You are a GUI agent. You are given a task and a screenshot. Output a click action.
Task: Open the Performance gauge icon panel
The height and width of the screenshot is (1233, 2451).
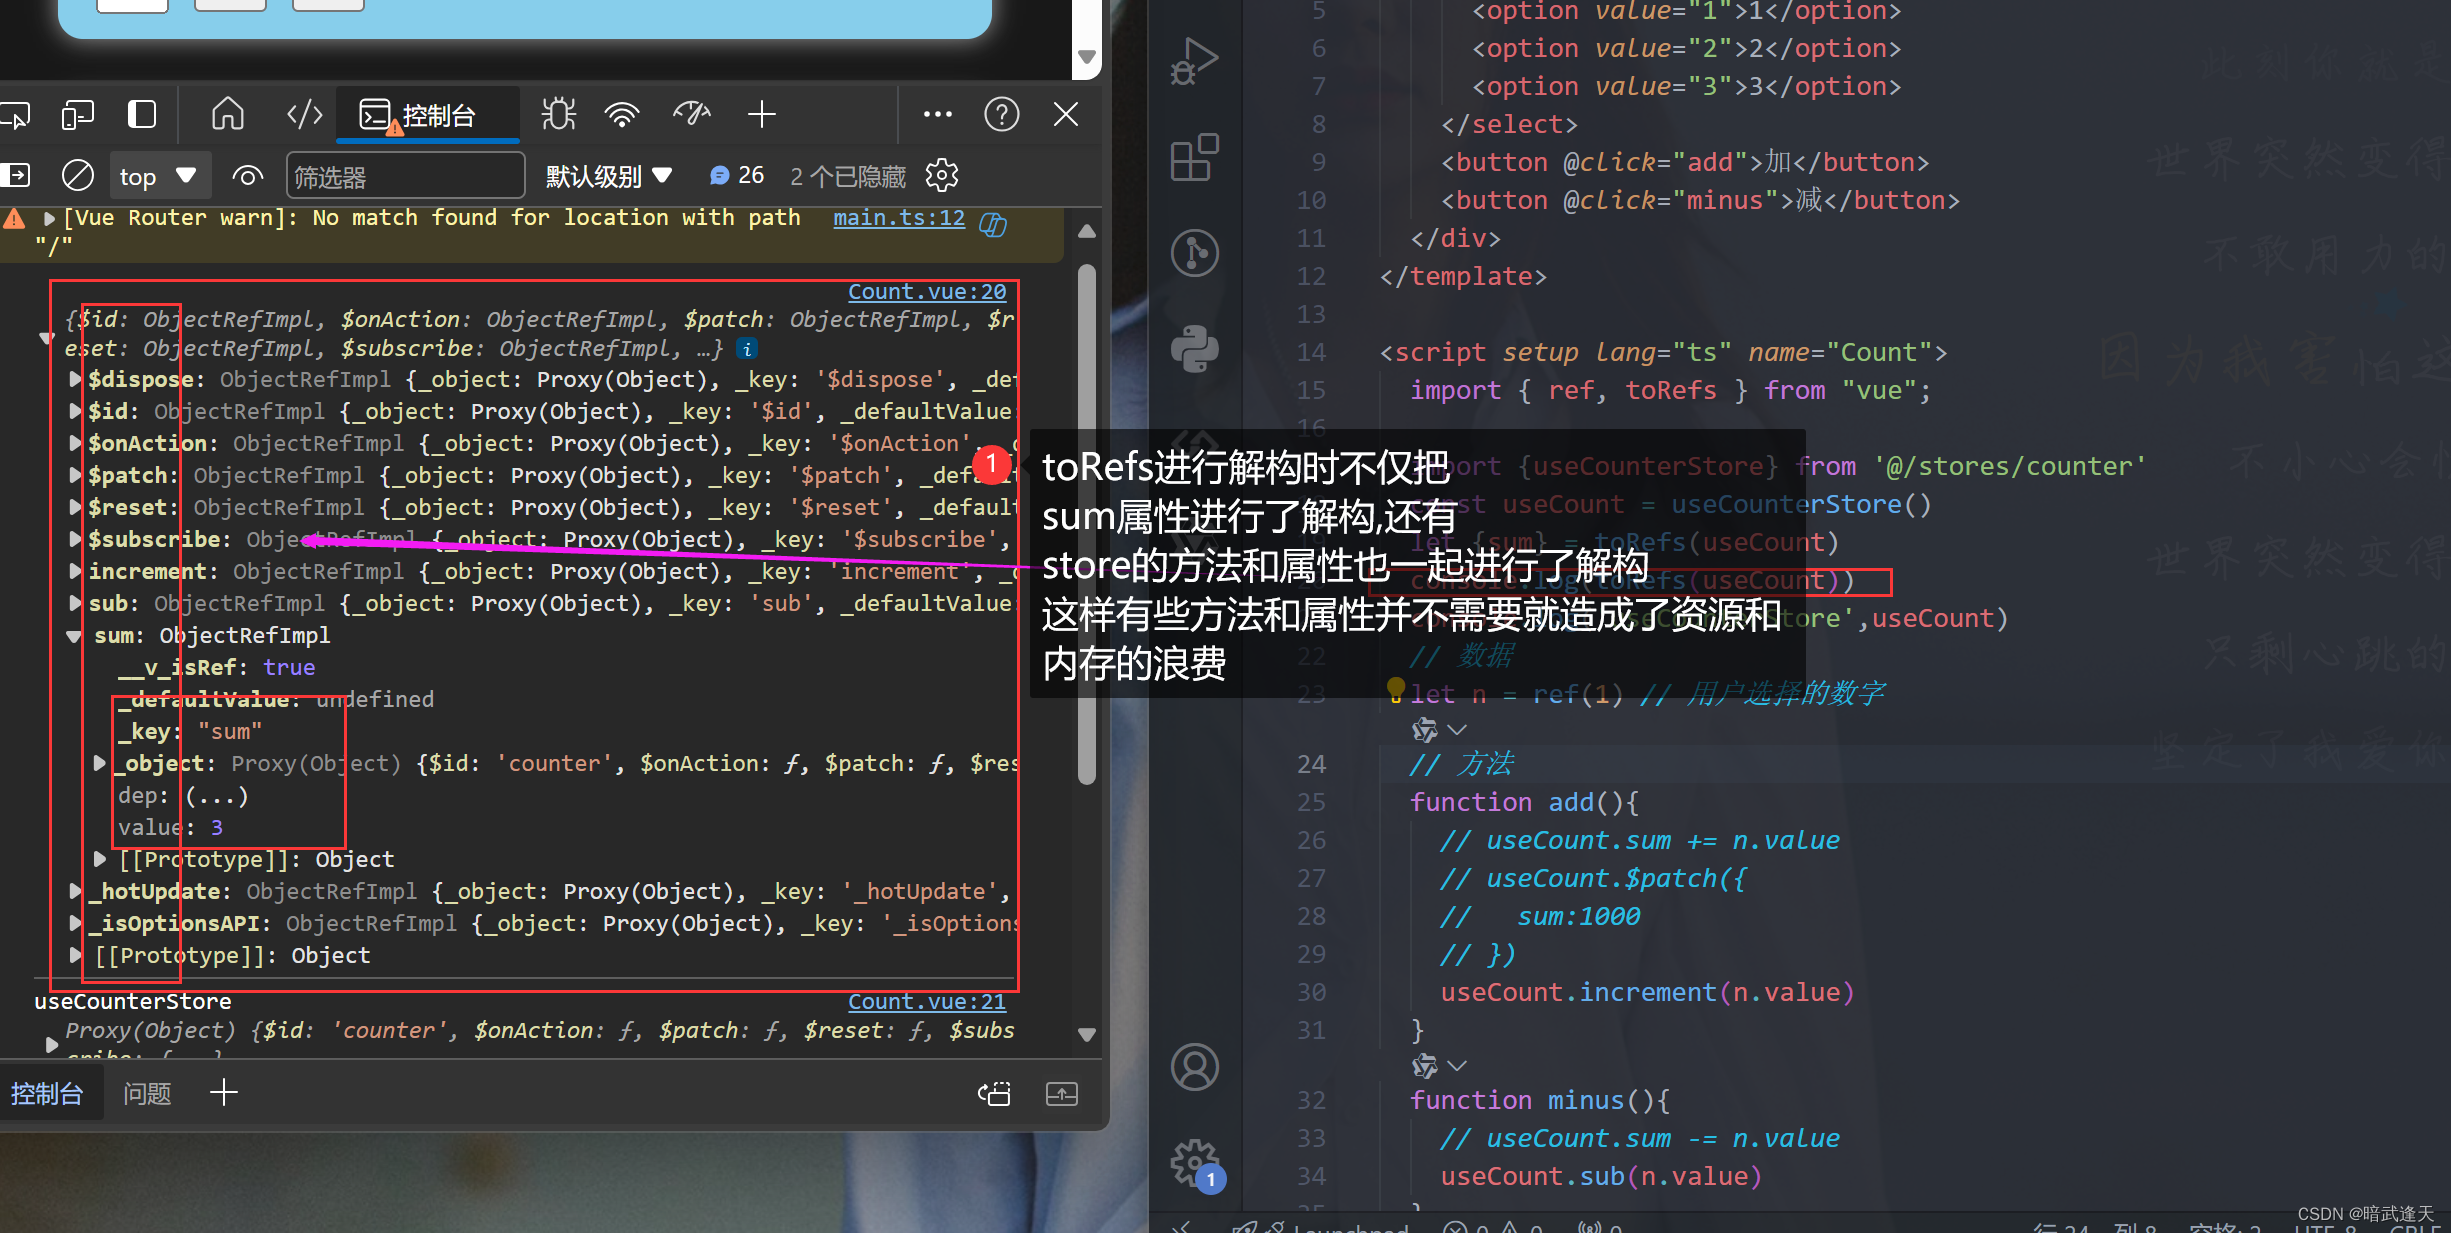(692, 115)
